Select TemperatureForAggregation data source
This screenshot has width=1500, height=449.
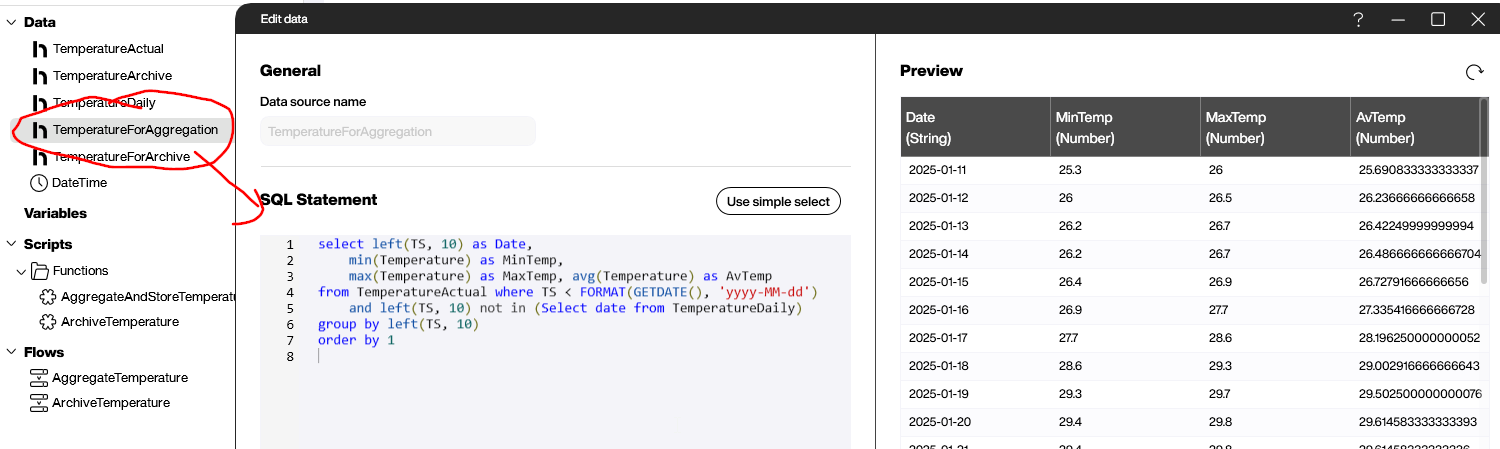coord(135,130)
